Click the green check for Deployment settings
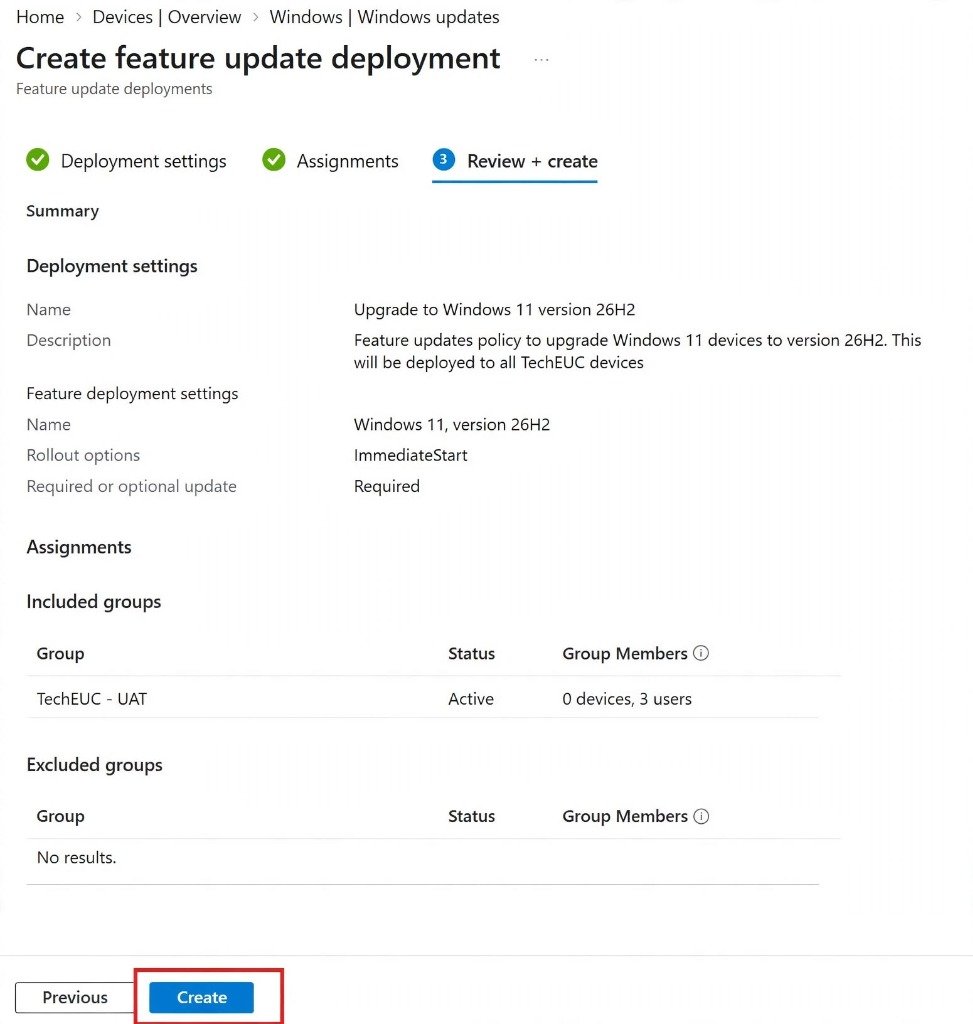Screen dimensions: 973x1024 tap(38, 159)
